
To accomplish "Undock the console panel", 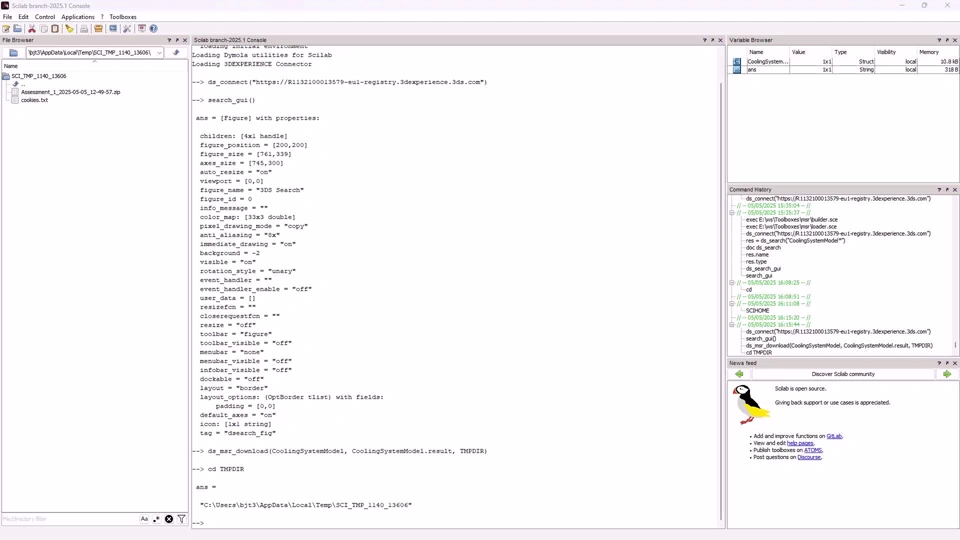I will (713, 40).
